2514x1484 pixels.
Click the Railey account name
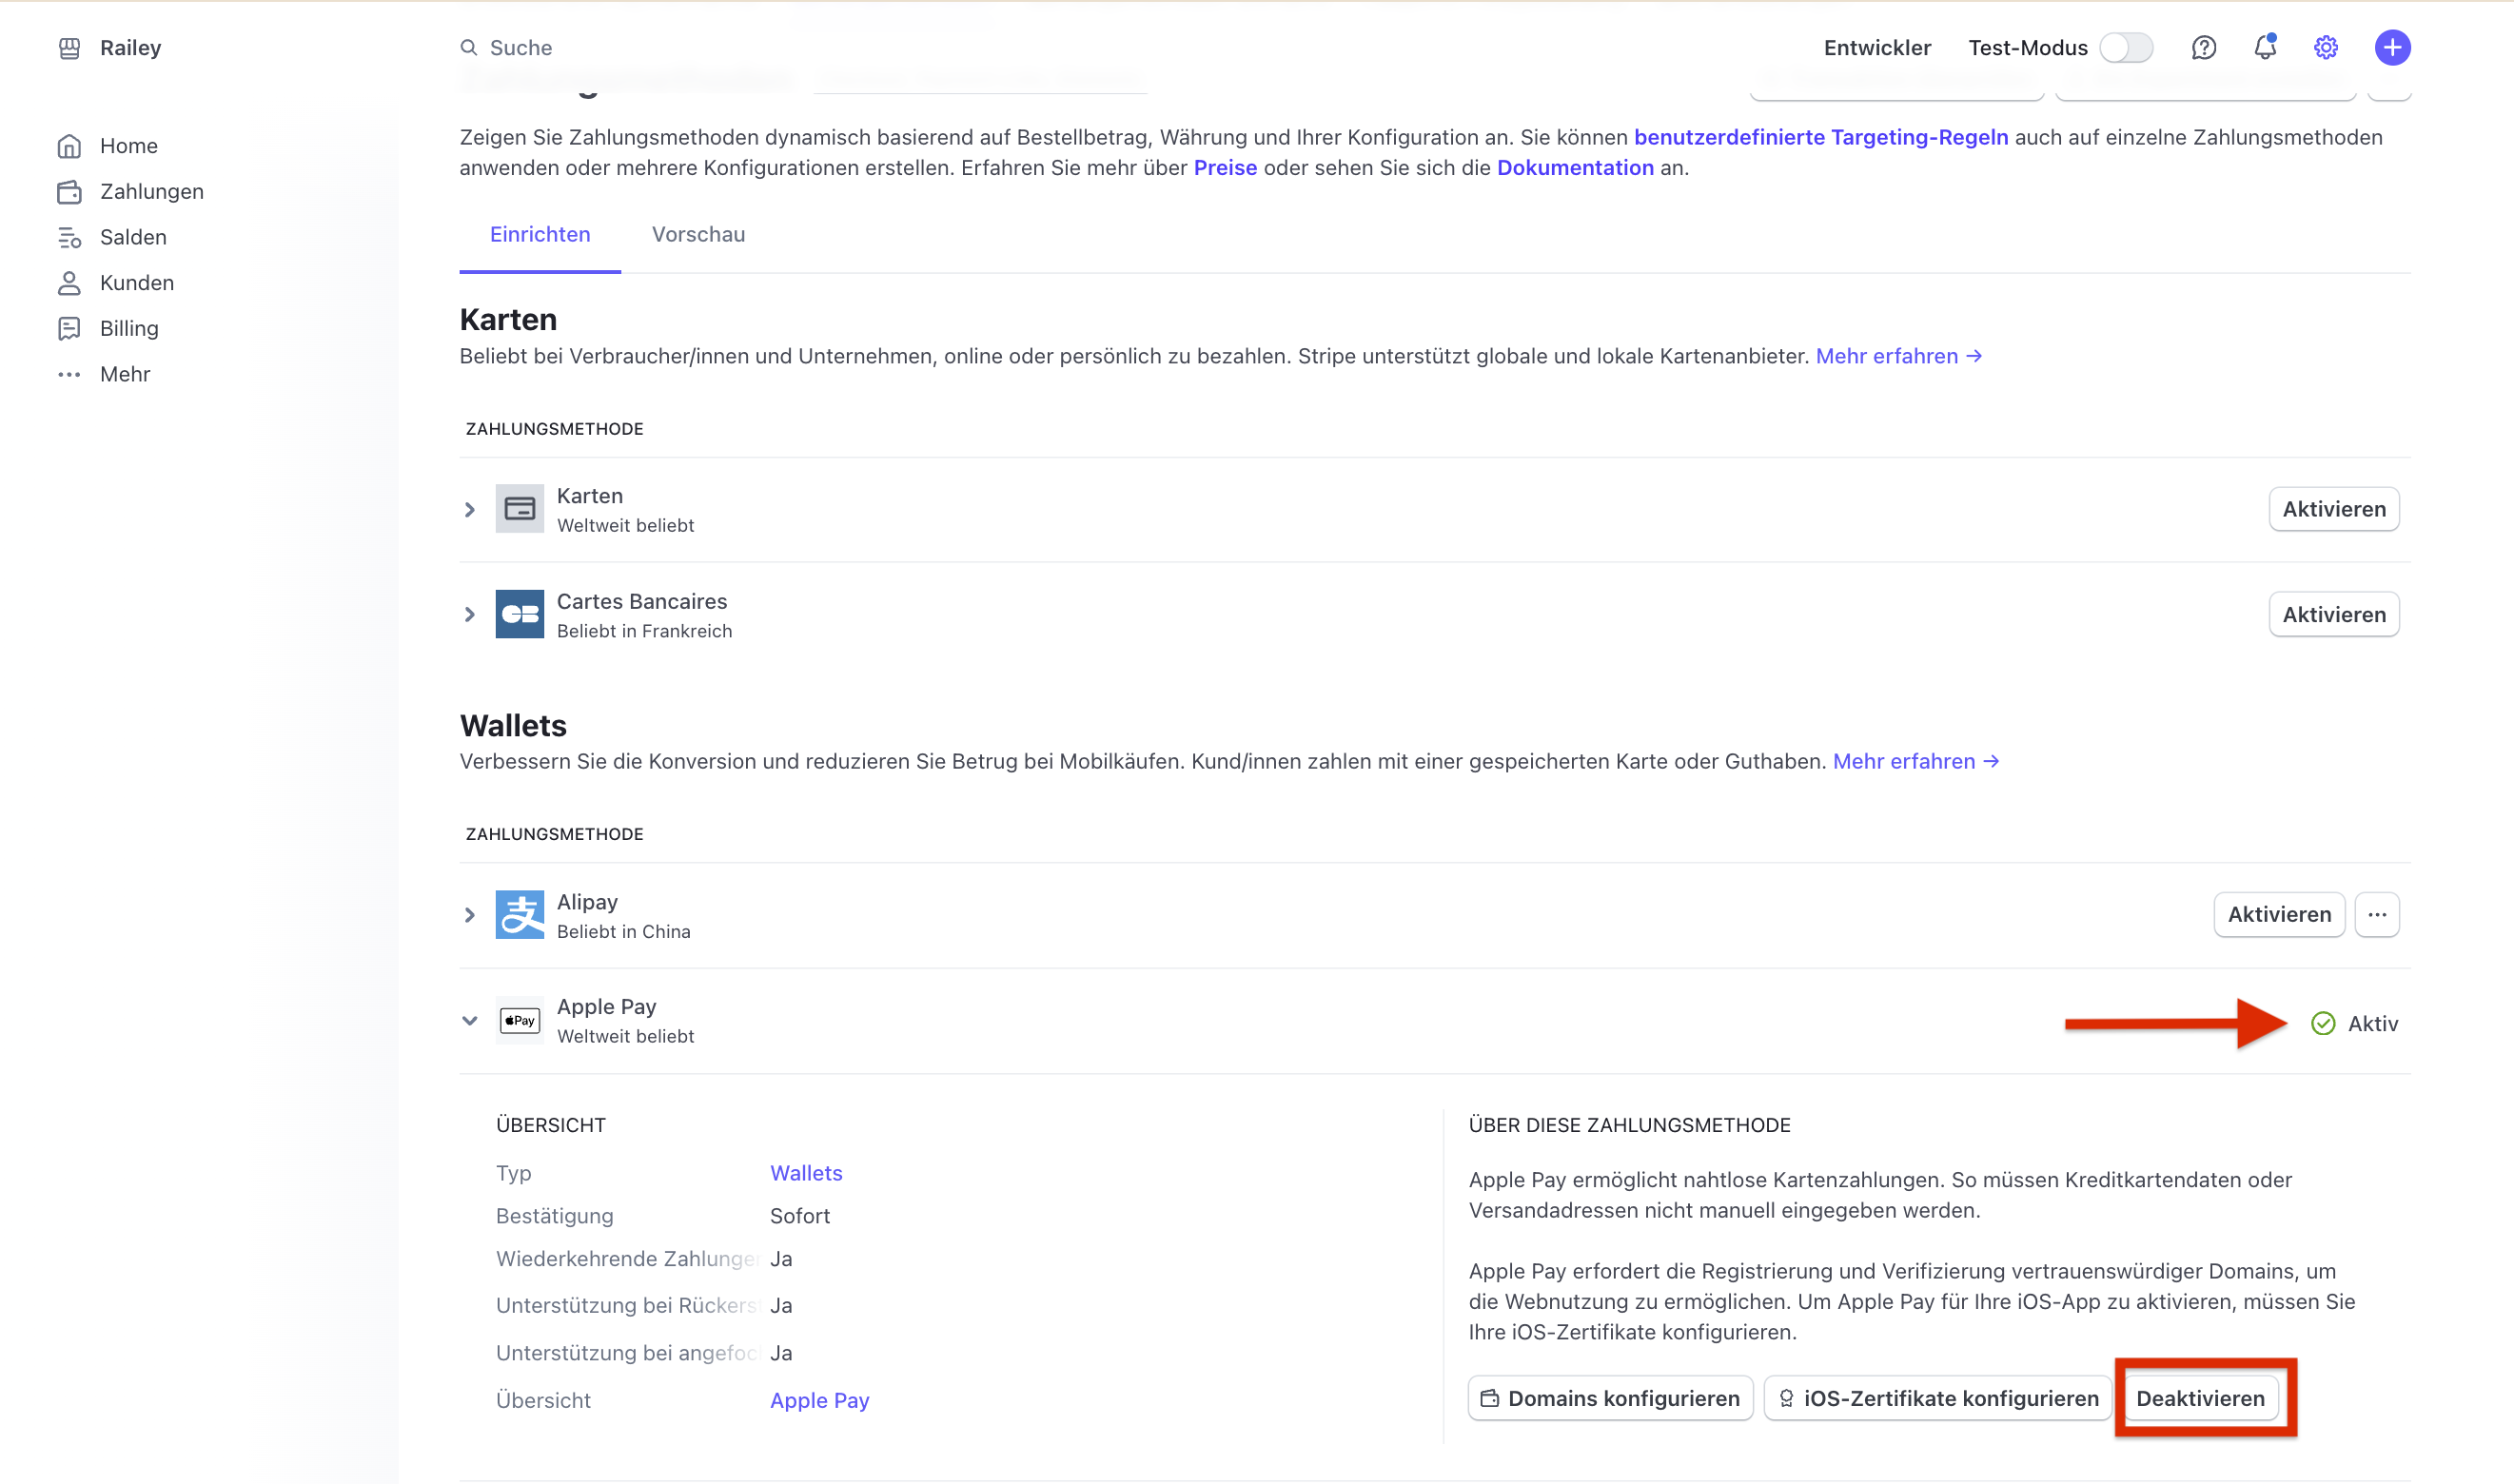click(130, 48)
